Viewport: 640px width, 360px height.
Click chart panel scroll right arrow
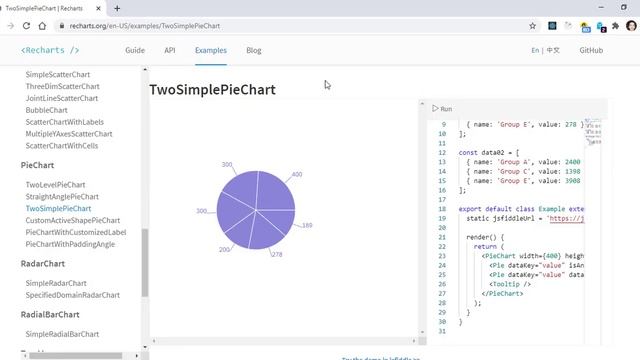coord(413,340)
